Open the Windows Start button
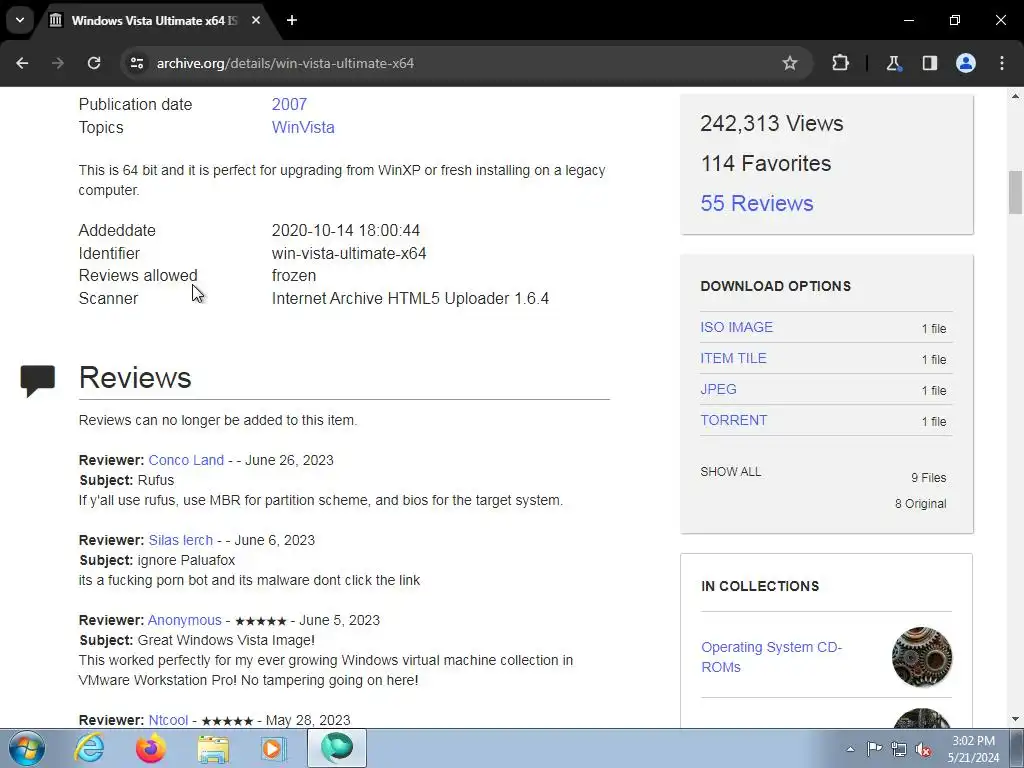This screenshot has width=1024, height=768. pyautogui.click(x=27, y=748)
